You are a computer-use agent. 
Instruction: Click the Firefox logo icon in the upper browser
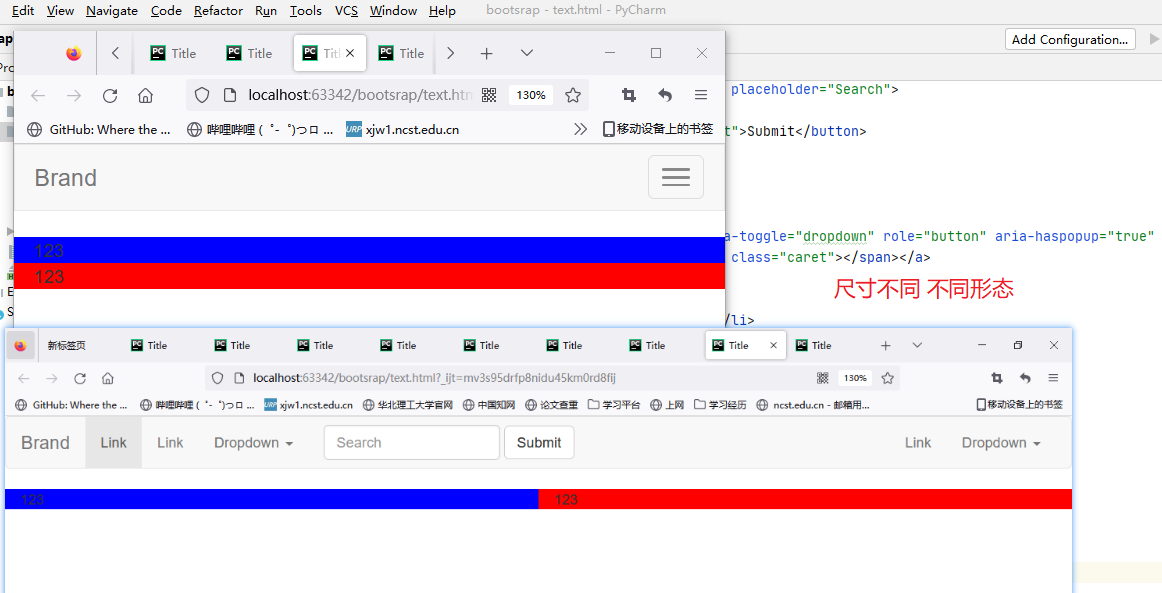click(73, 53)
